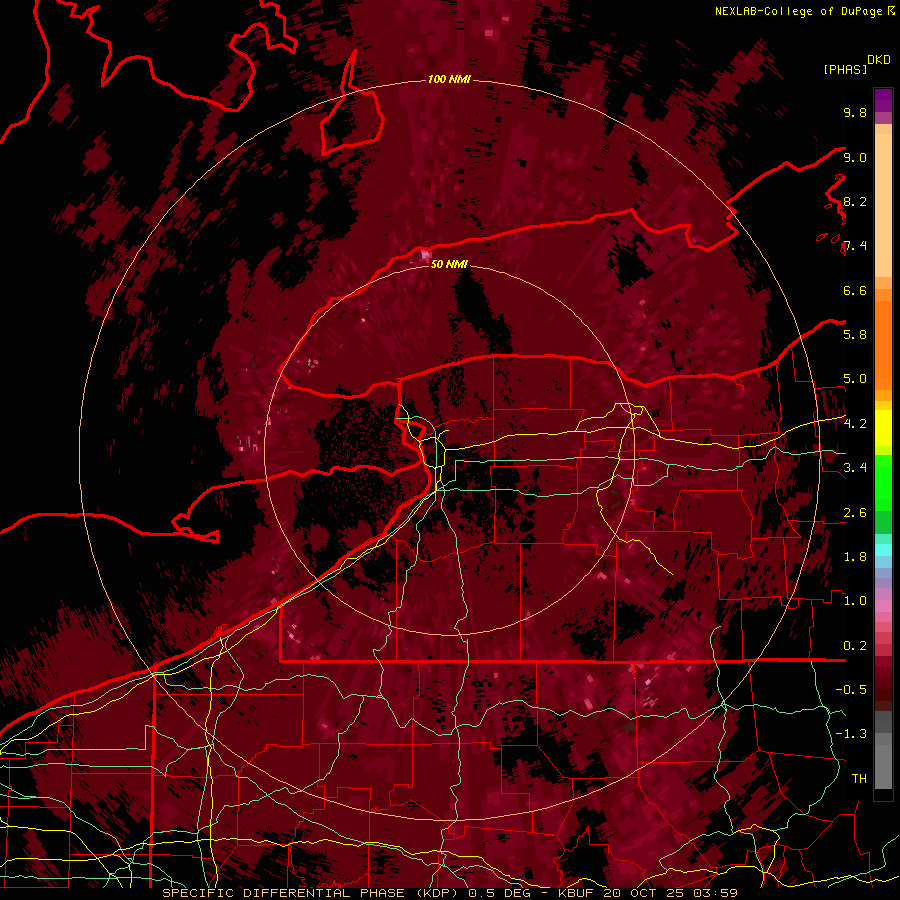
Task: Click the DKD unit label above legend
Action: point(879,60)
